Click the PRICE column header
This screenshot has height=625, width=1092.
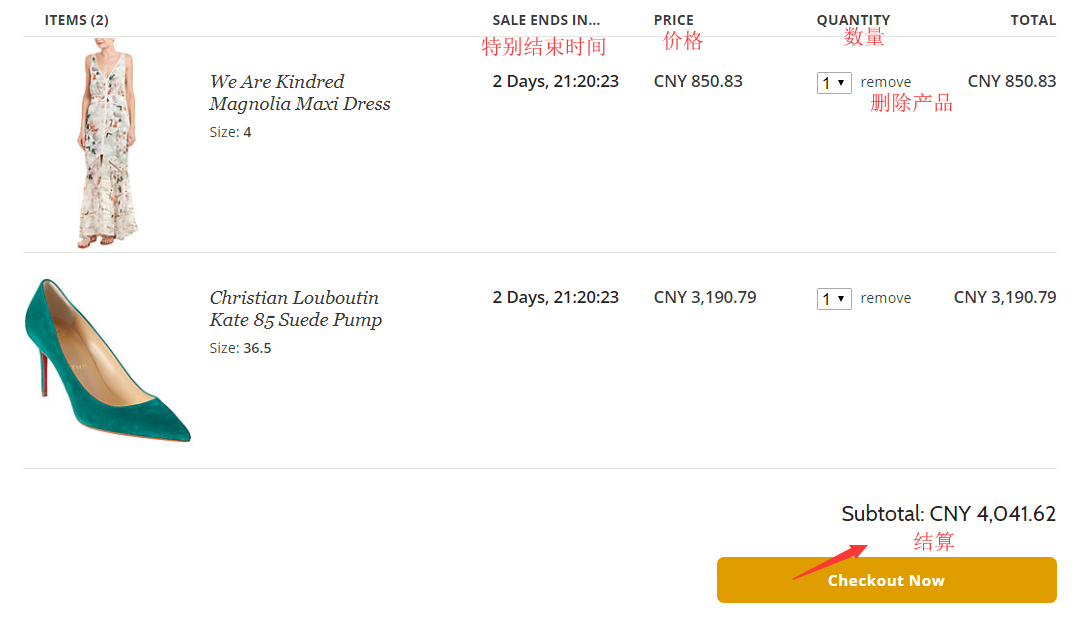click(673, 20)
